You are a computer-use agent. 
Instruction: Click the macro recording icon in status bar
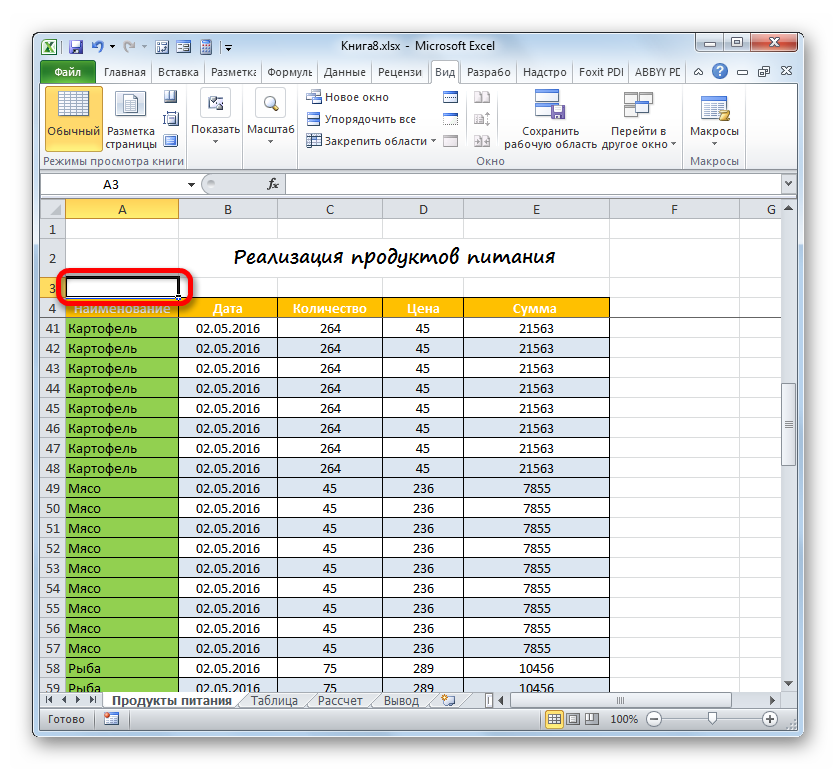tap(112, 719)
